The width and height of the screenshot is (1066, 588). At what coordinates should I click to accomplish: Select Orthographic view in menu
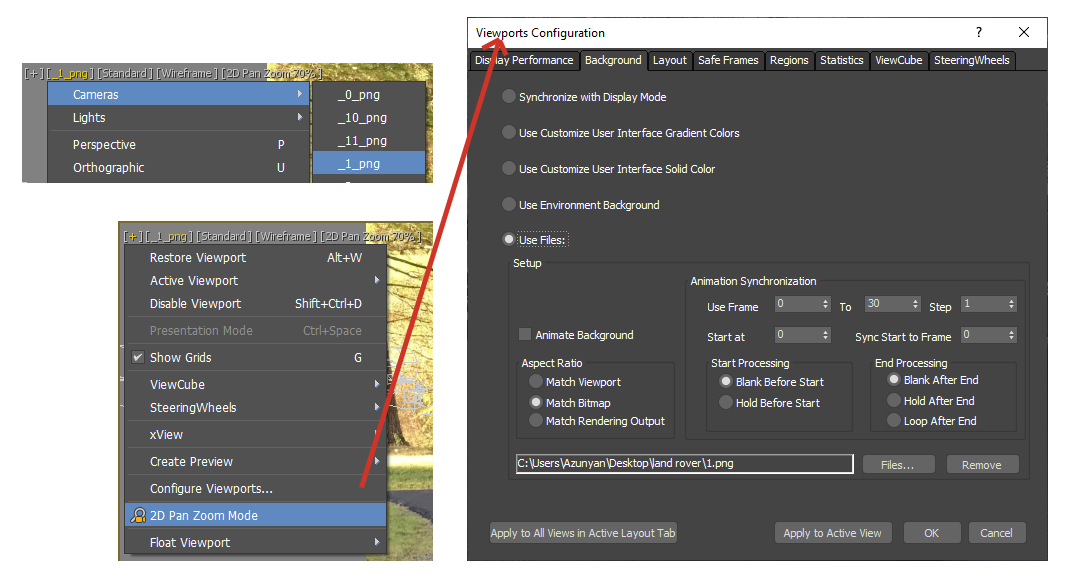(x=179, y=167)
